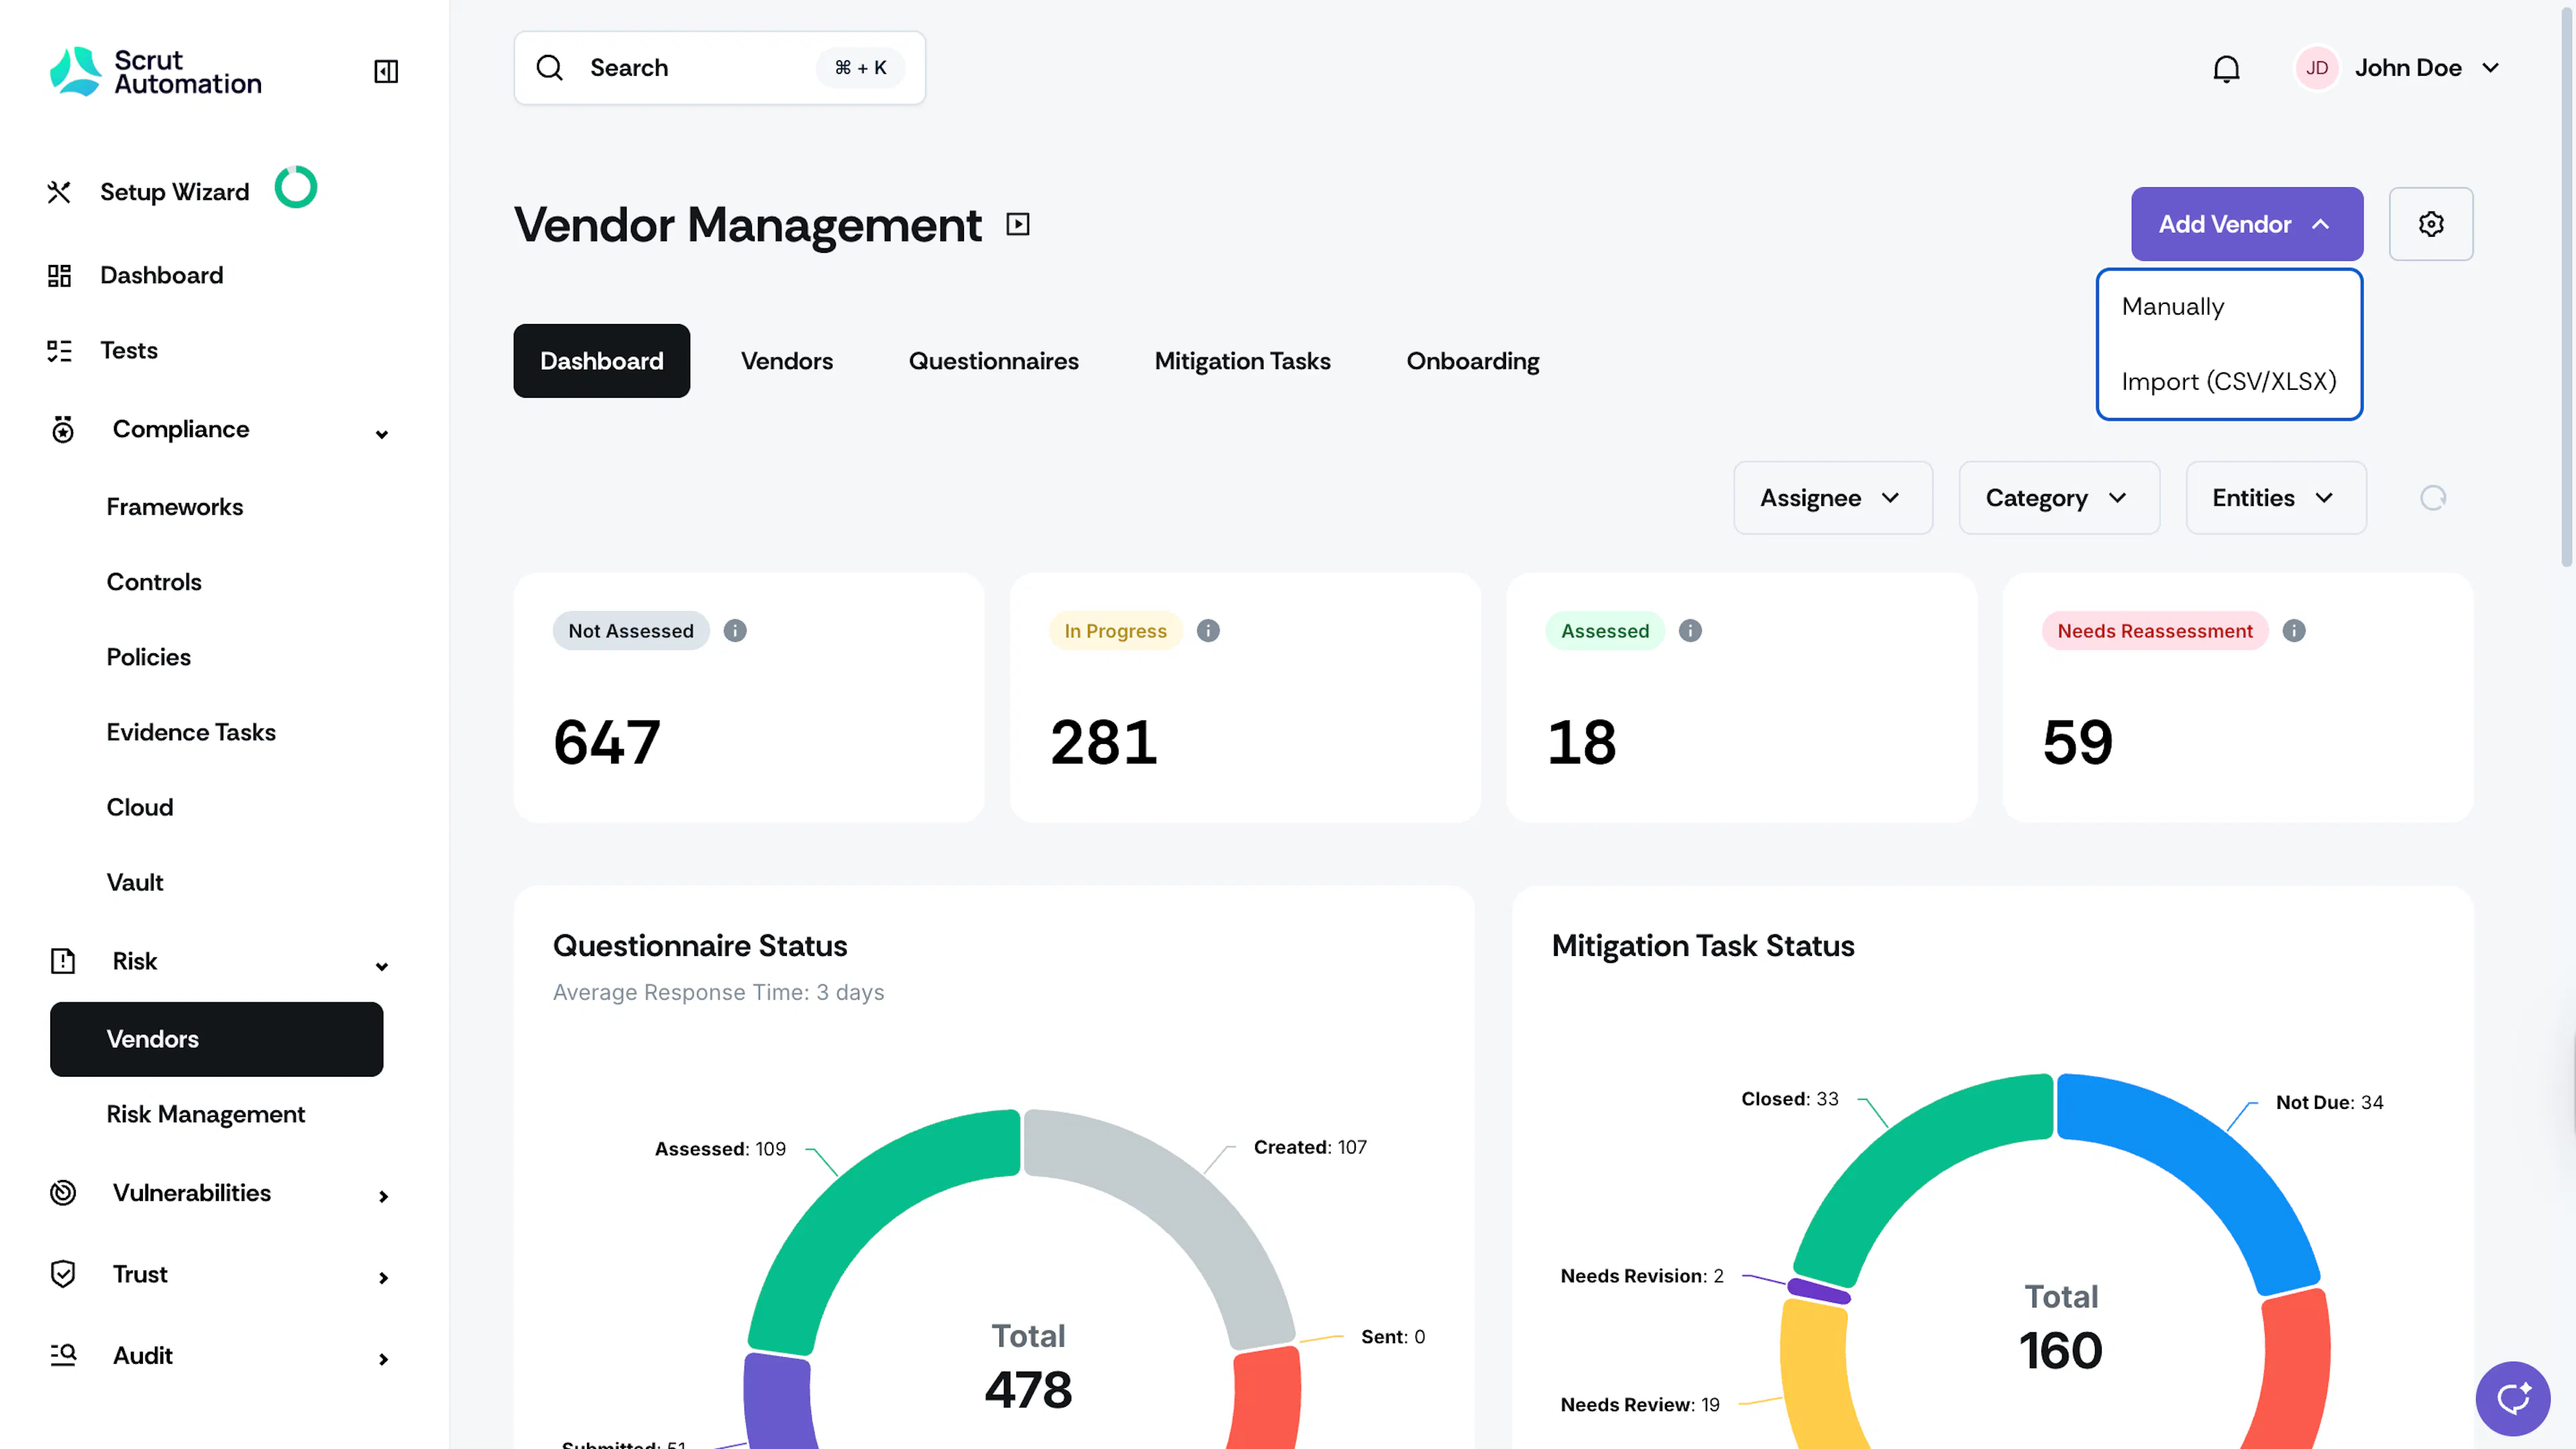The height and width of the screenshot is (1449, 2576).
Task: Go to Risk Management in sidebar
Action: [206, 1114]
